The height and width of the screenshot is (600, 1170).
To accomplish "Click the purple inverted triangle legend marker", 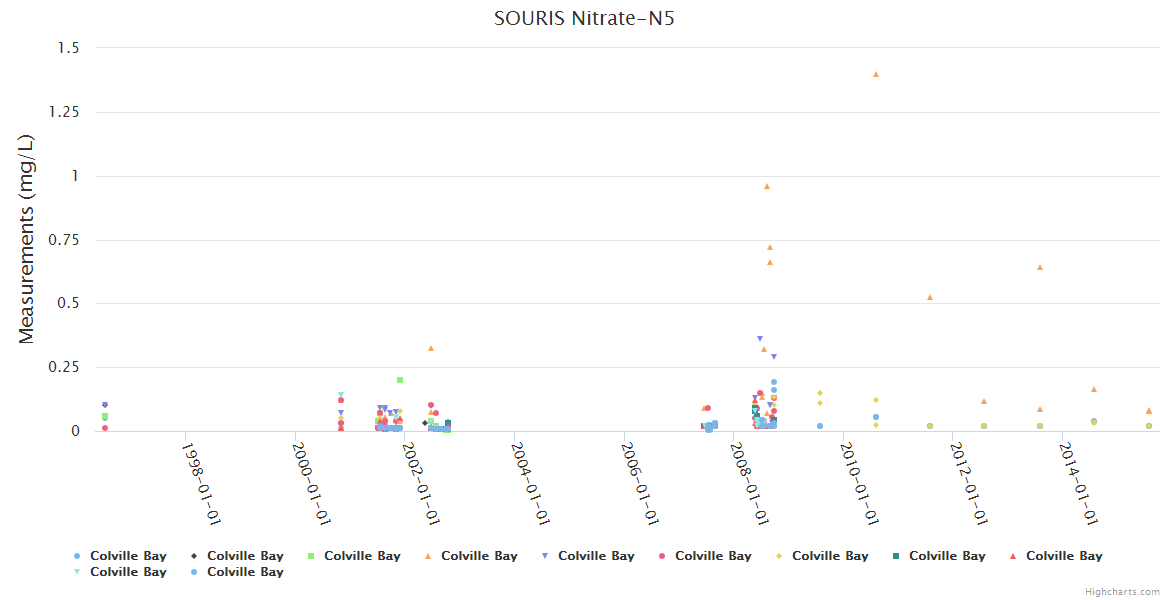I will (545, 556).
